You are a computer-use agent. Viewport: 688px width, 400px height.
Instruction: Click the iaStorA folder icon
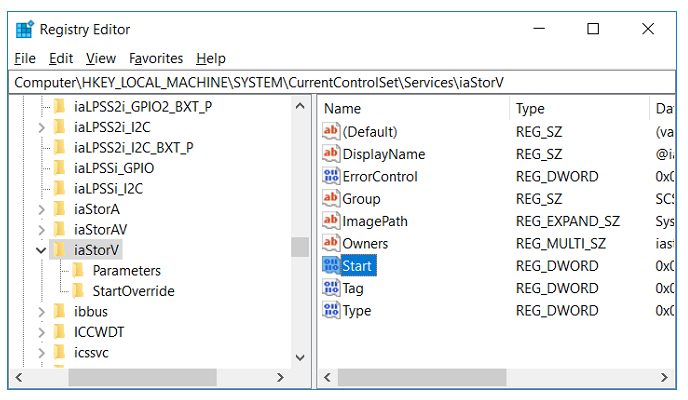coord(60,209)
